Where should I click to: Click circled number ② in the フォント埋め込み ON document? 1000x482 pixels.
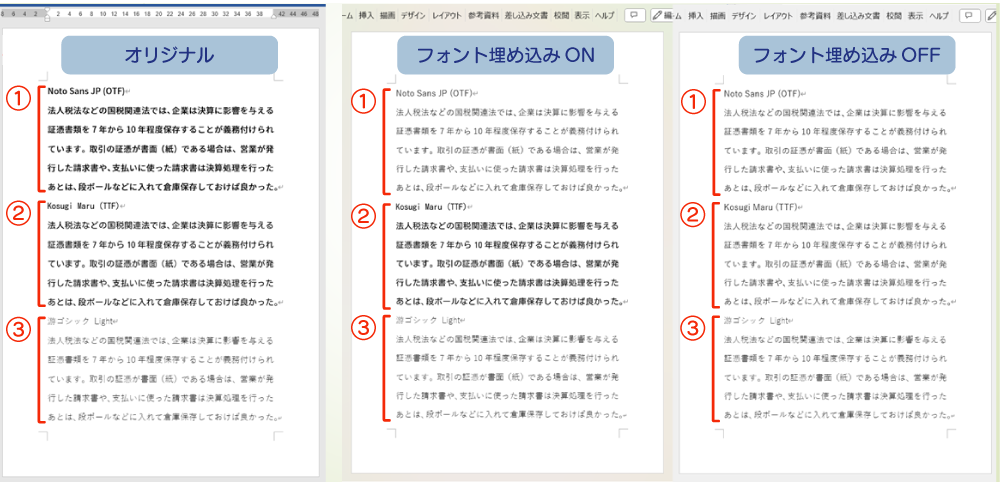point(365,215)
